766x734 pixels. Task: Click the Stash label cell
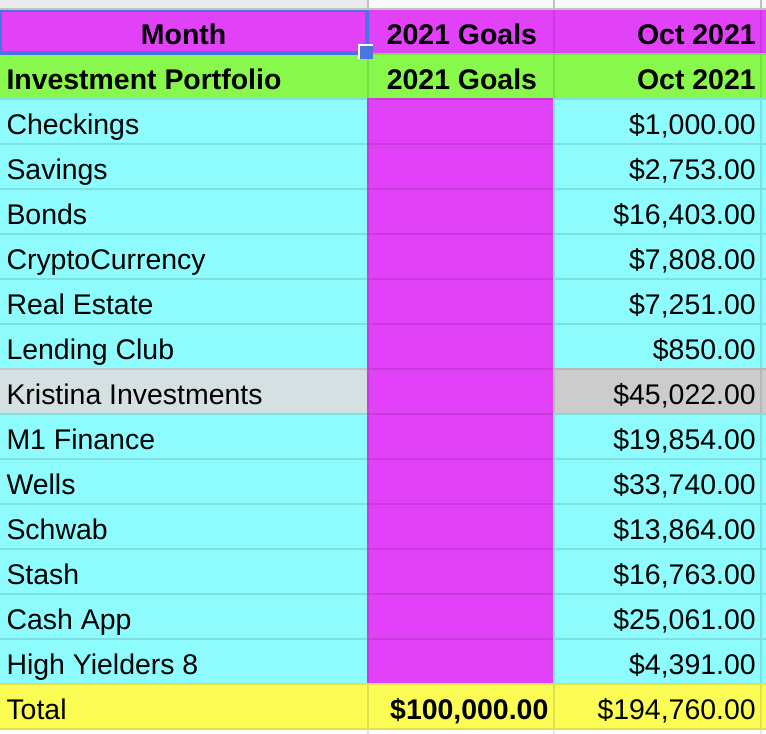point(183,574)
